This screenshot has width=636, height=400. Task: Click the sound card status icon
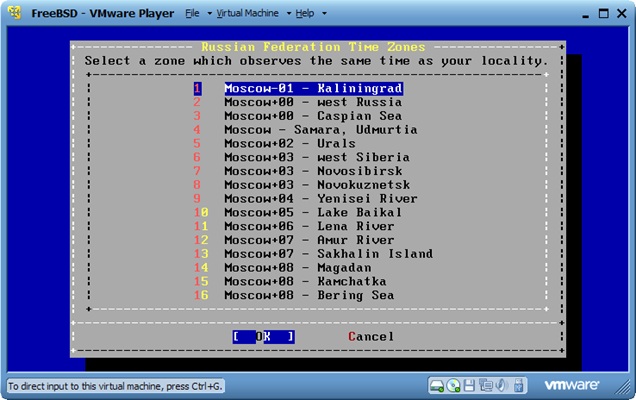[x=501, y=385]
